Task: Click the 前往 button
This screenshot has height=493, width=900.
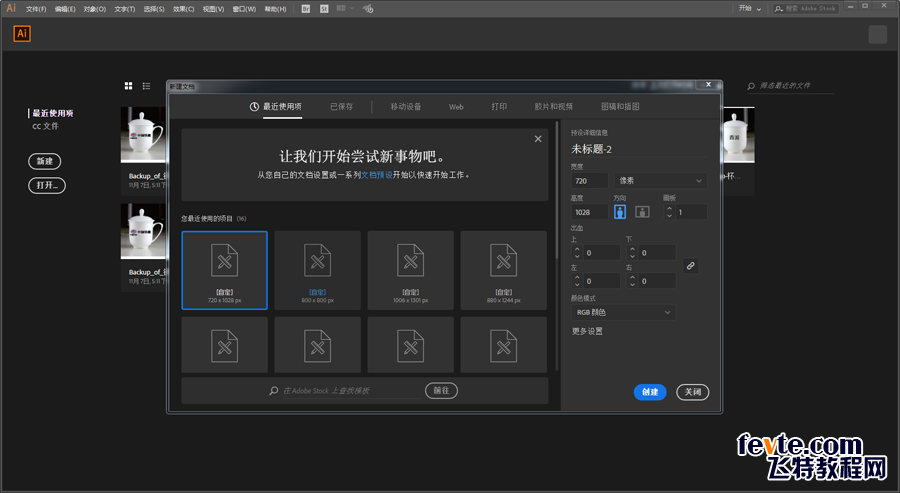Action: tap(441, 391)
